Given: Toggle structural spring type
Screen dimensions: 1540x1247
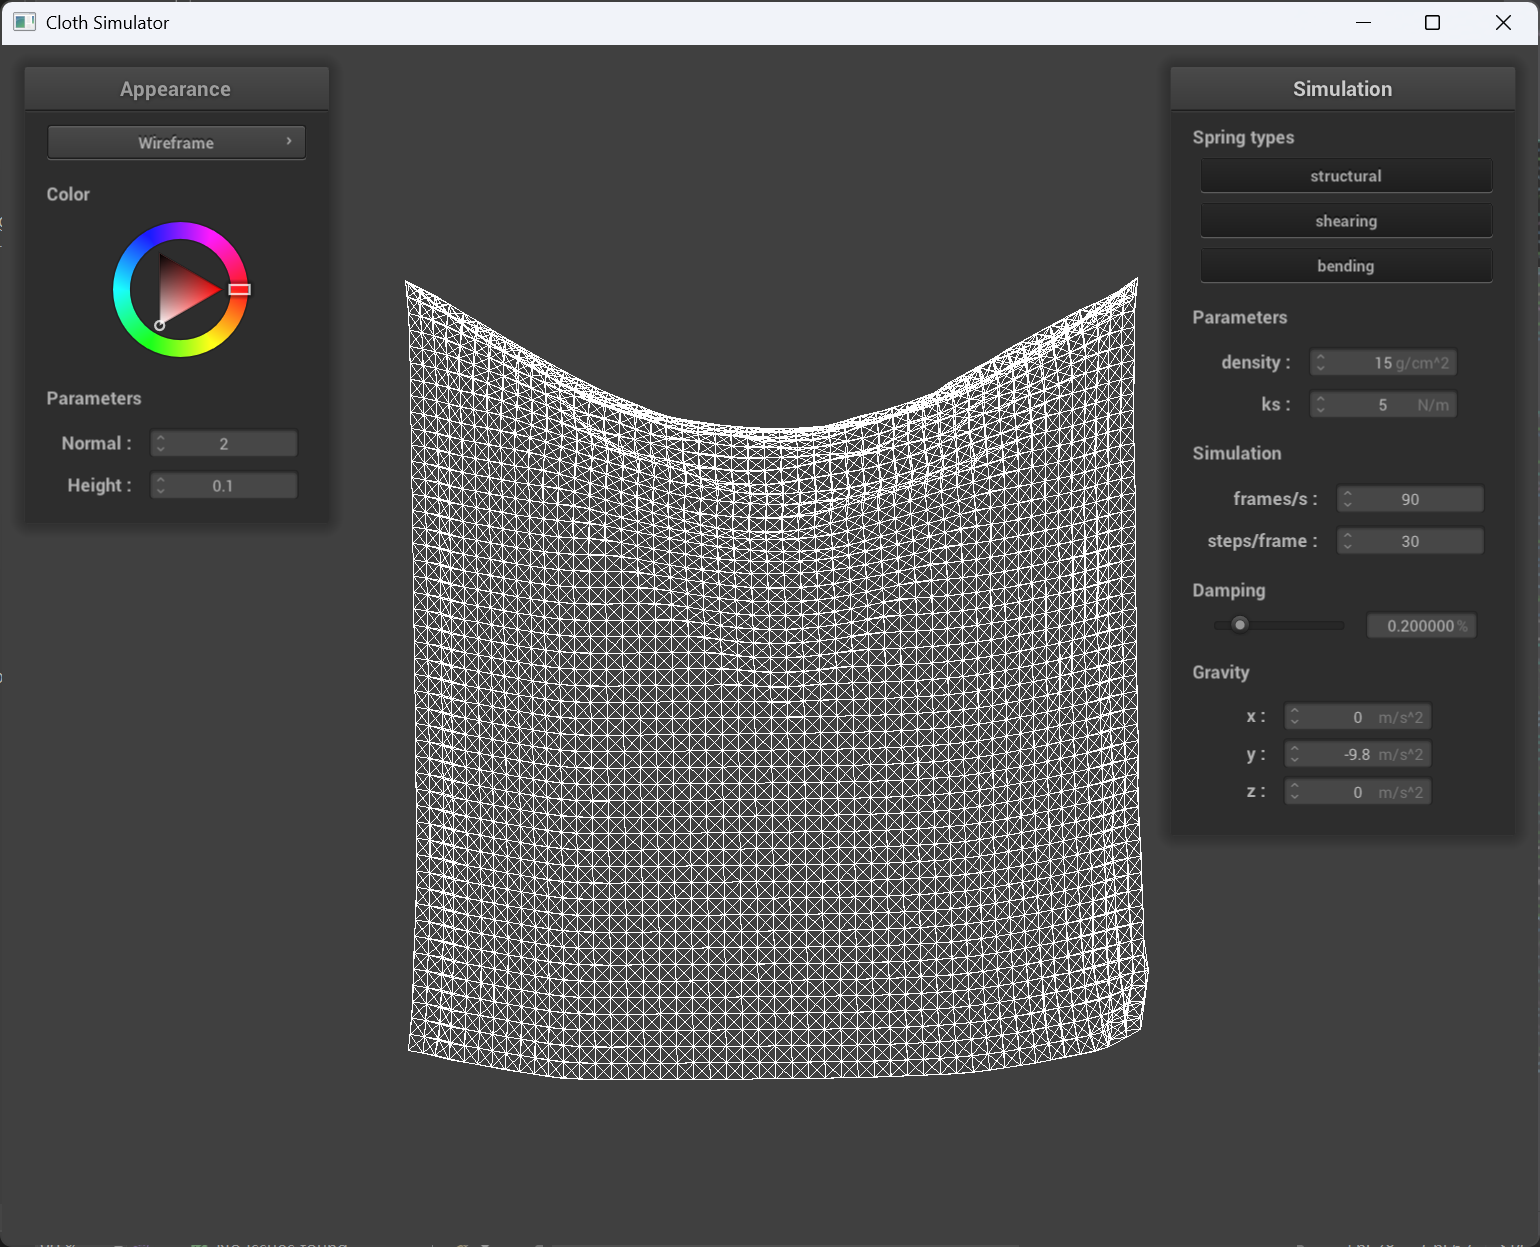Looking at the screenshot, I should (x=1346, y=175).
